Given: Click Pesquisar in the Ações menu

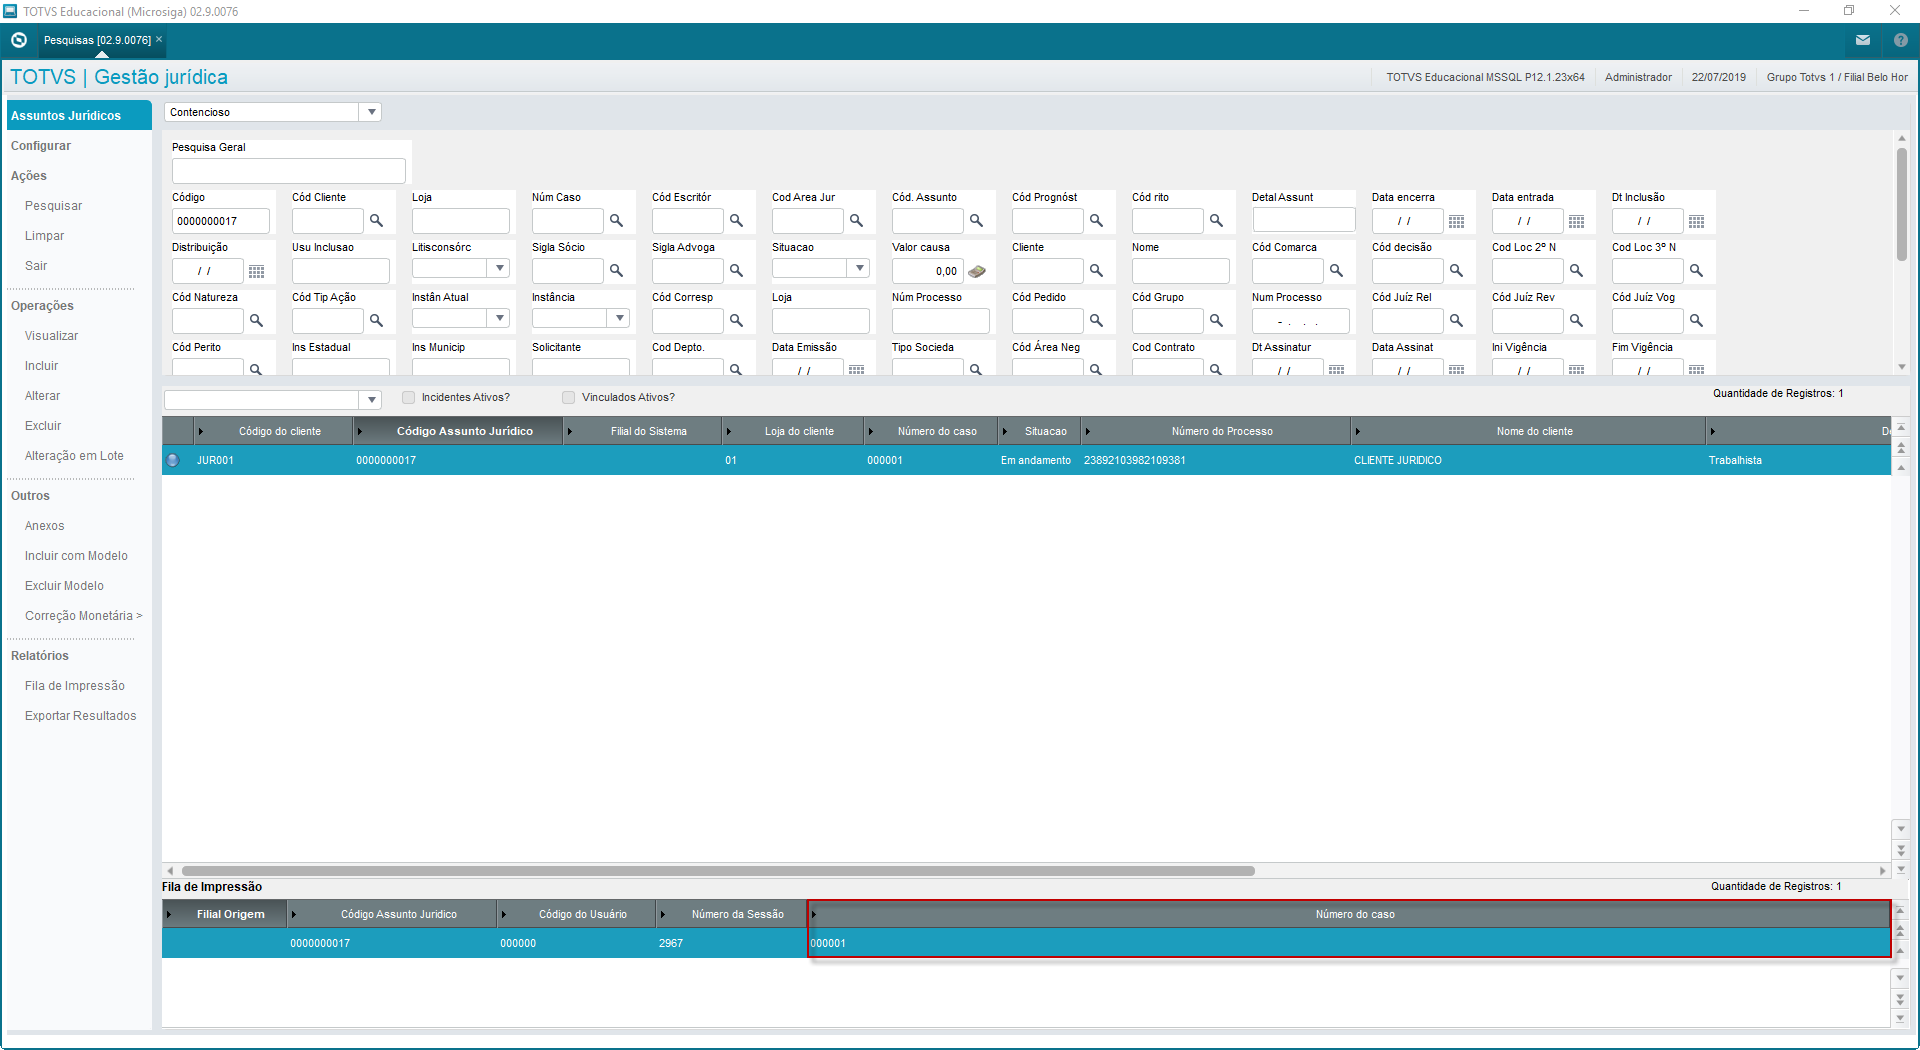Looking at the screenshot, I should [54, 206].
